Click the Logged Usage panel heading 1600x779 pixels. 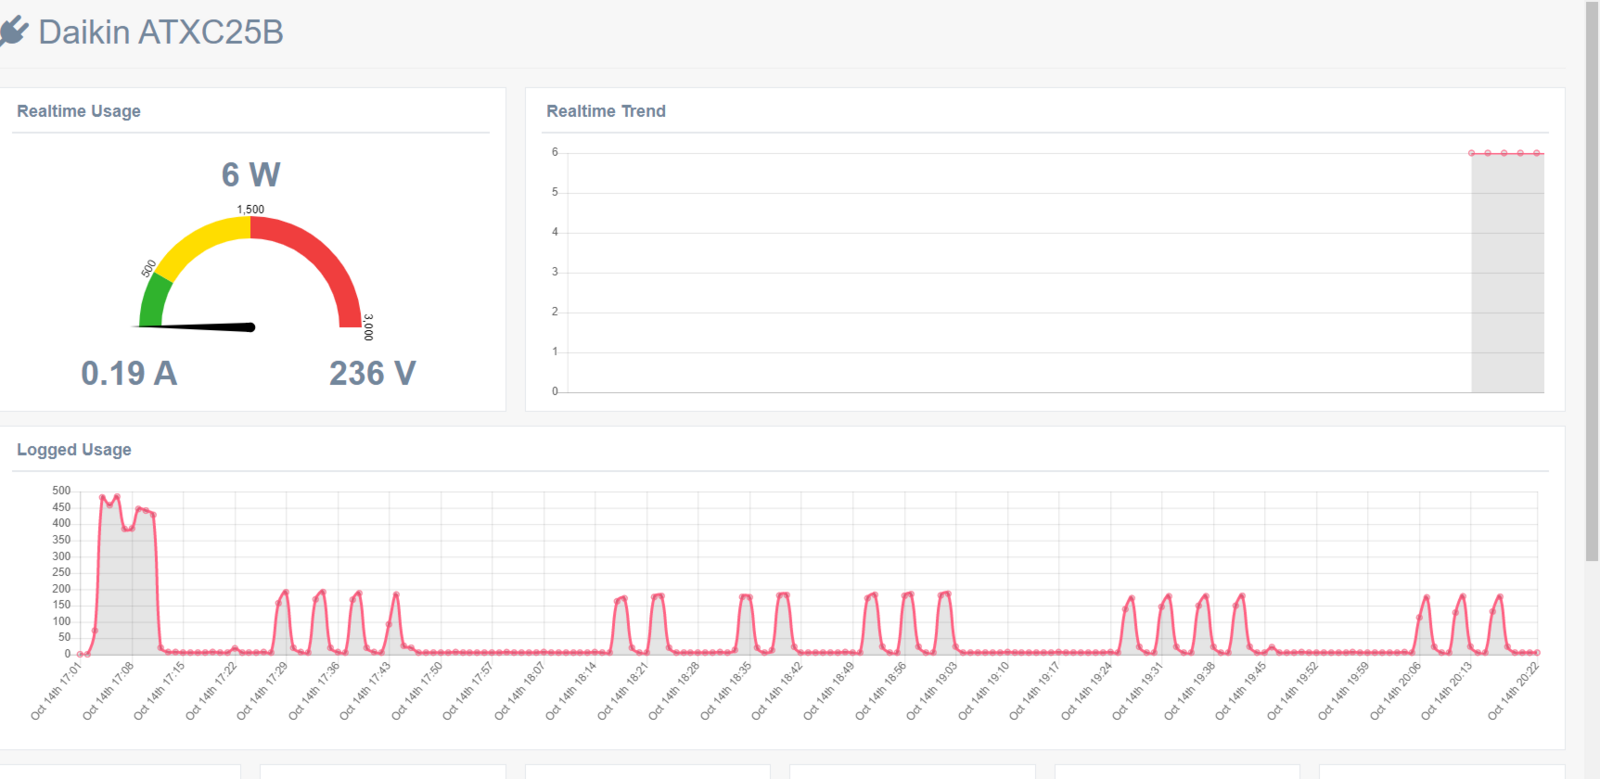click(x=74, y=450)
